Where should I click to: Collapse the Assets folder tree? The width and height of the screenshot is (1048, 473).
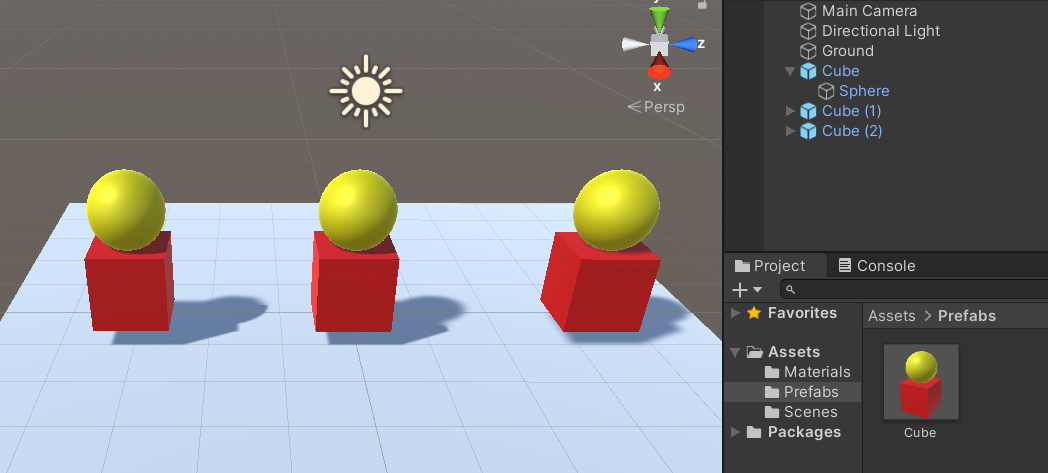click(x=735, y=352)
